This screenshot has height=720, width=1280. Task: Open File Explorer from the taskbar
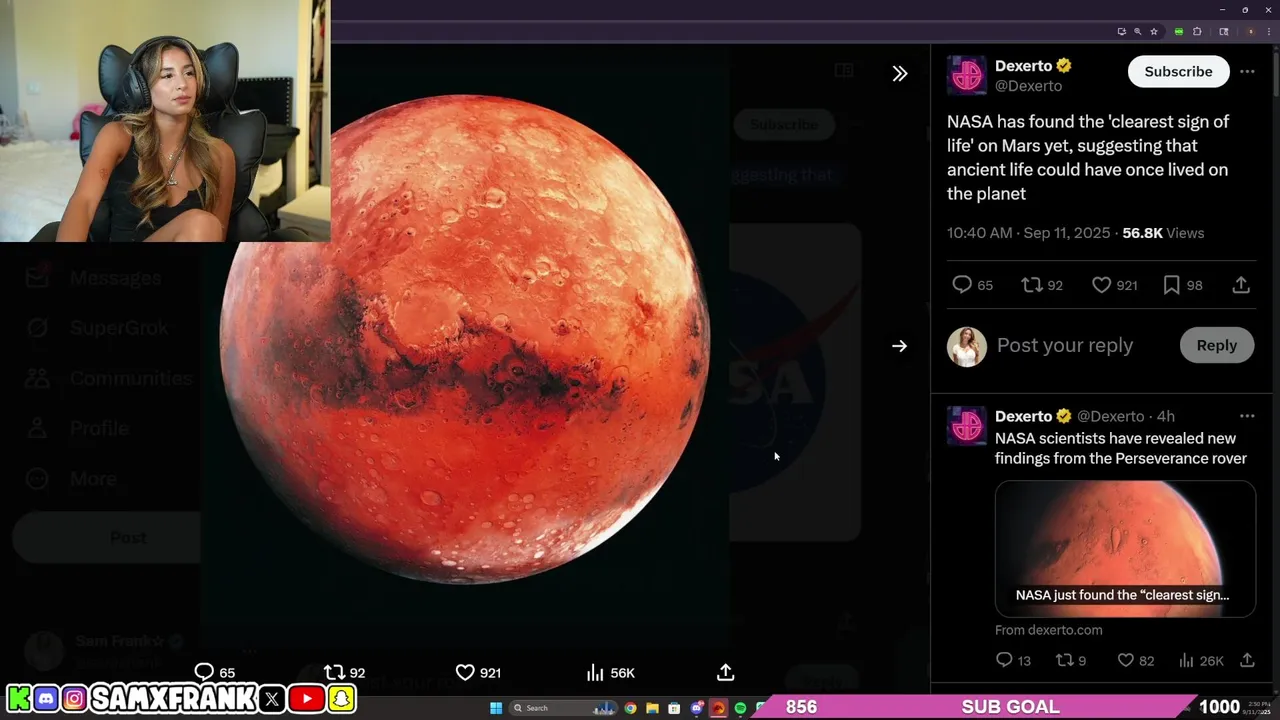click(652, 708)
